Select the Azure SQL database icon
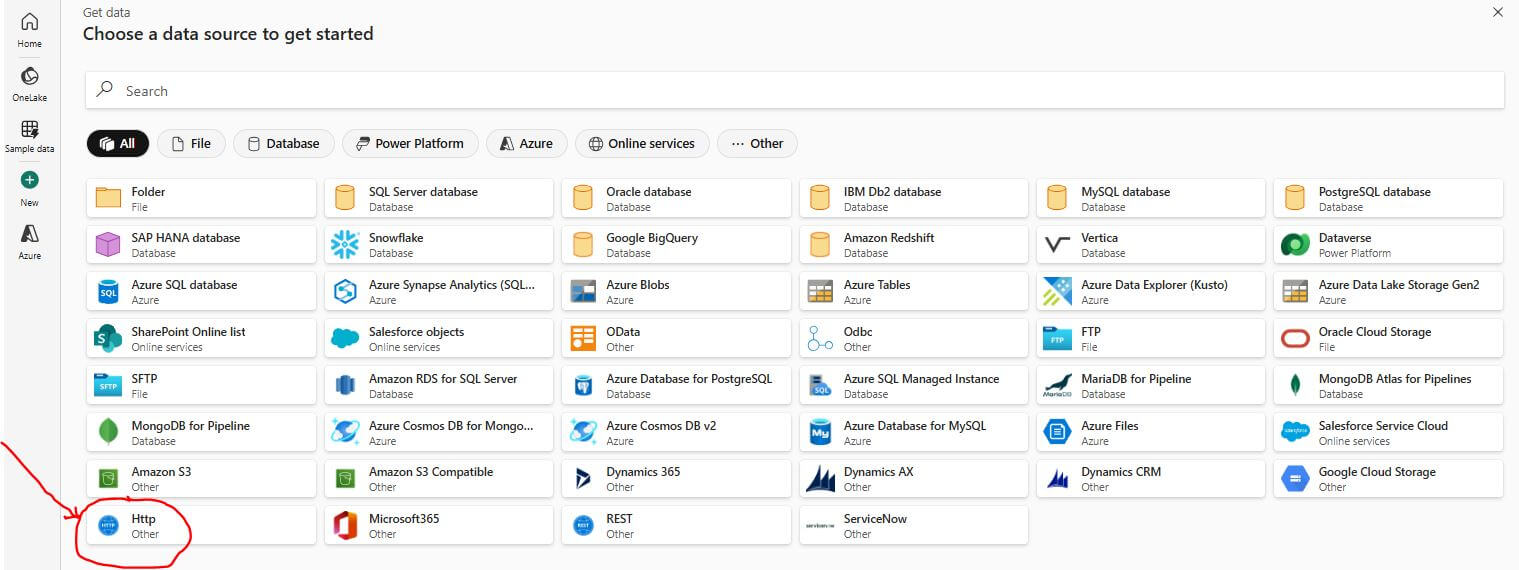The height and width of the screenshot is (570, 1519). (x=108, y=292)
